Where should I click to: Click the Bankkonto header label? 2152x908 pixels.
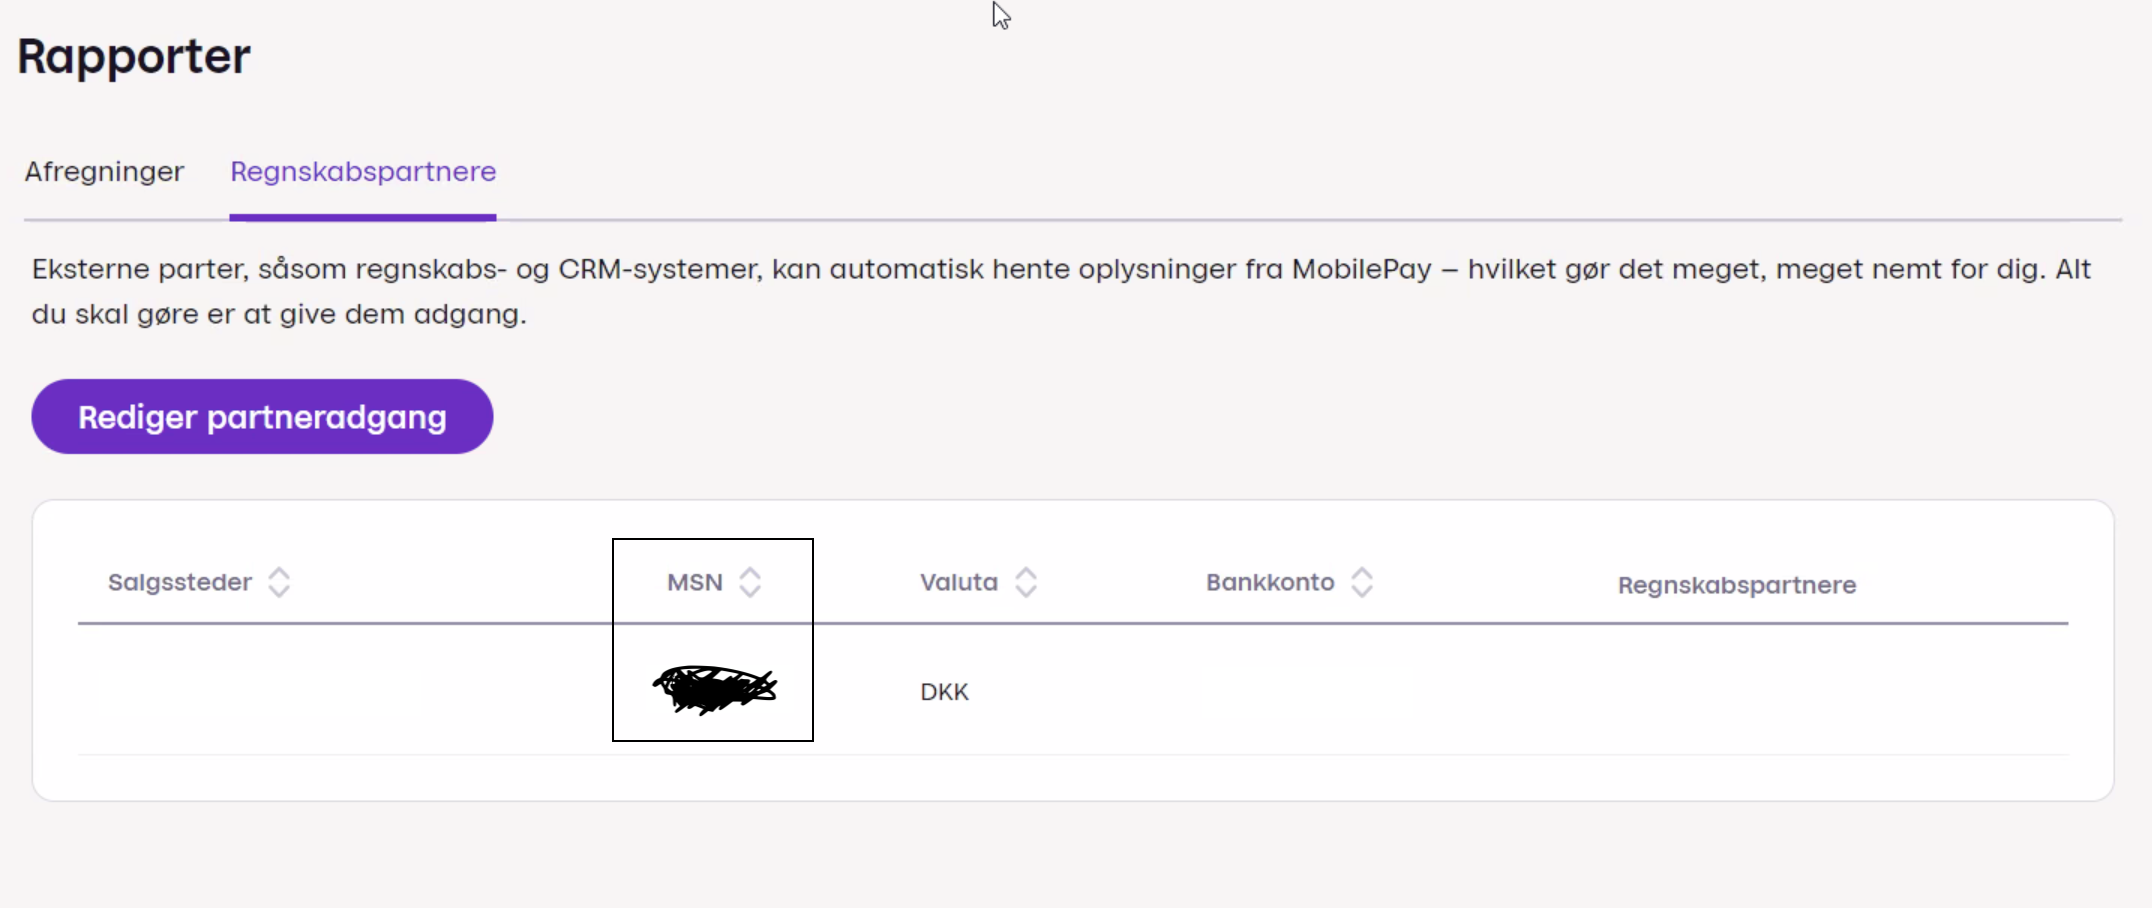tap(1270, 583)
